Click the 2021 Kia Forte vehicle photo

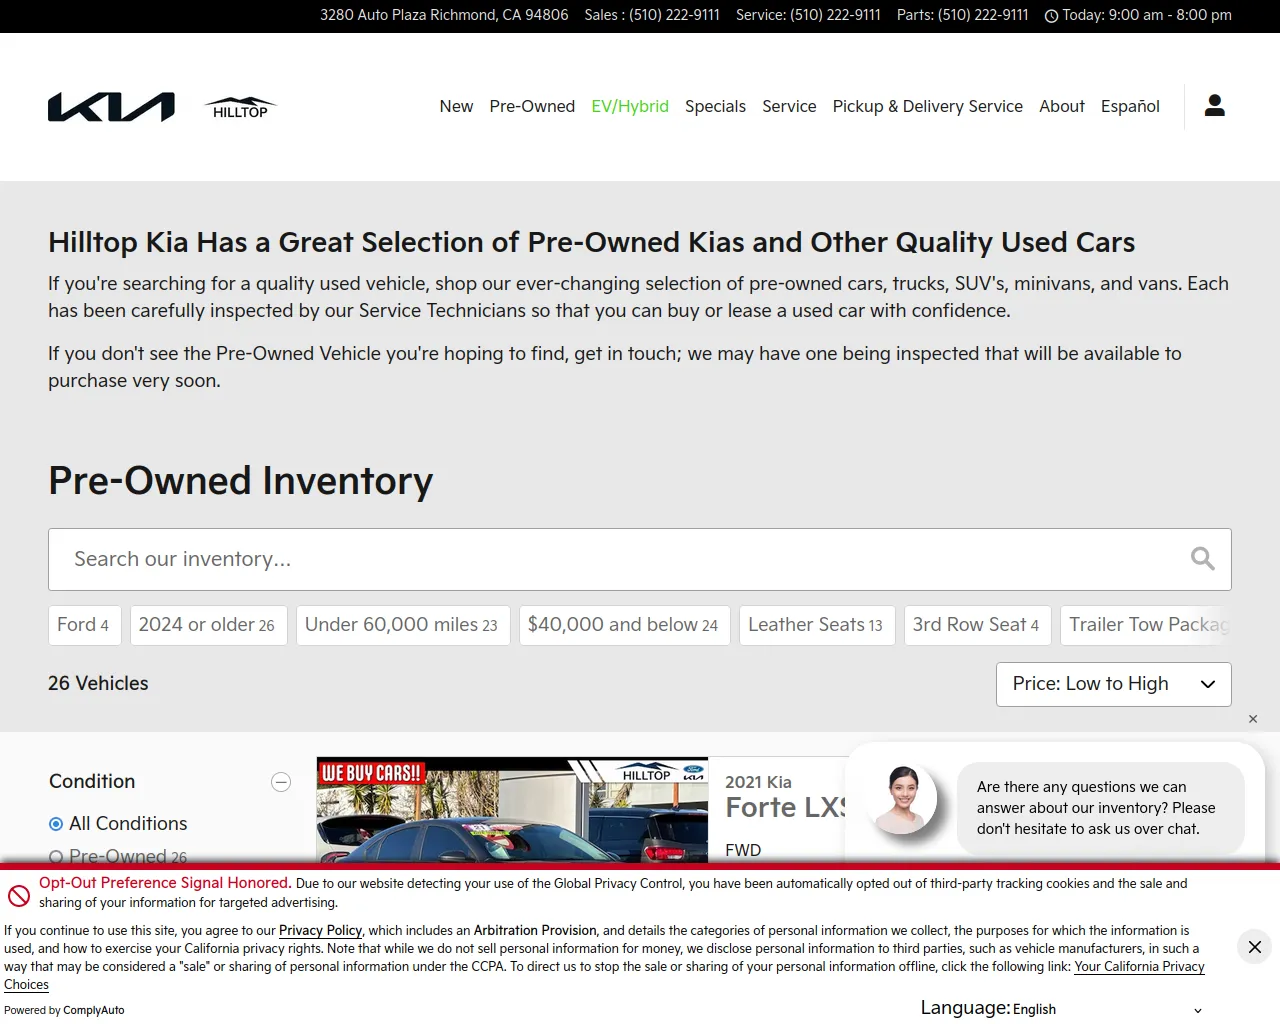coord(512,810)
